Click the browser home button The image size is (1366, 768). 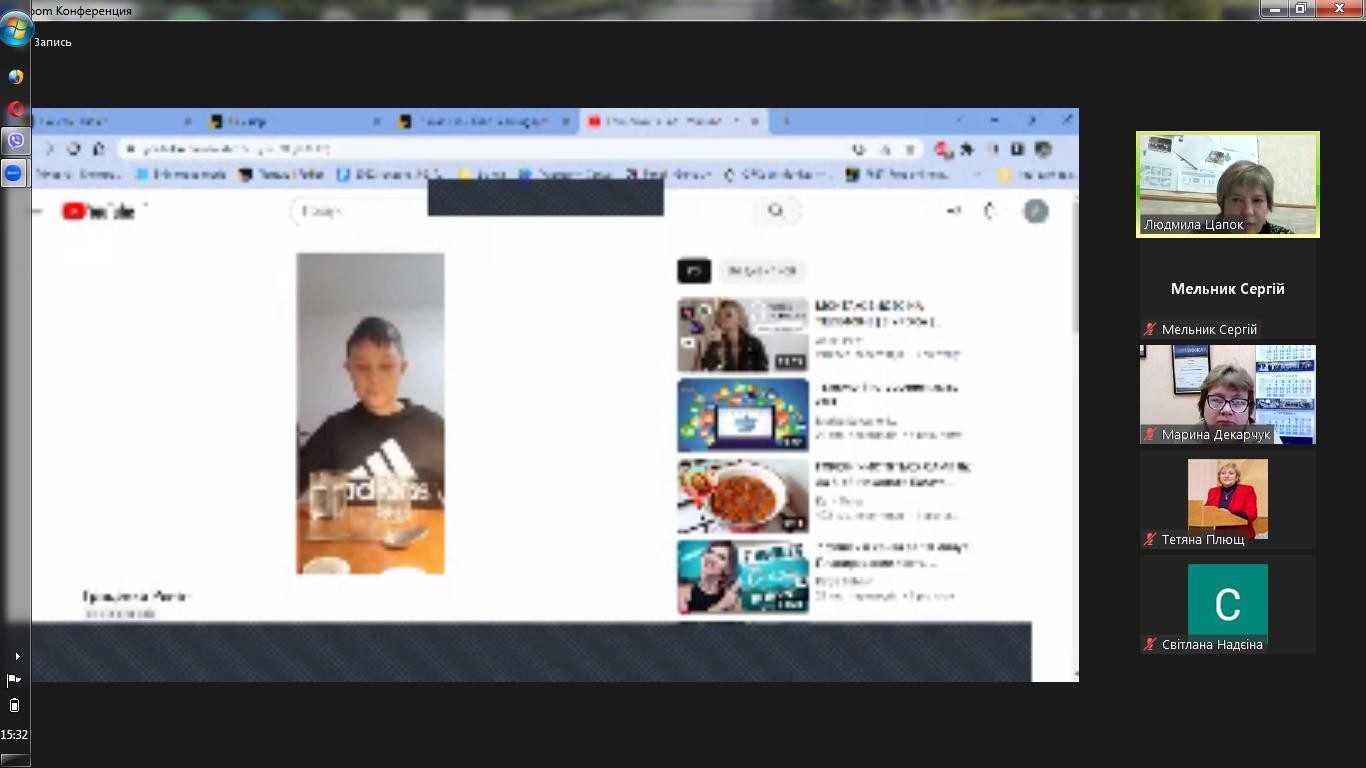pyautogui.click(x=98, y=149)
